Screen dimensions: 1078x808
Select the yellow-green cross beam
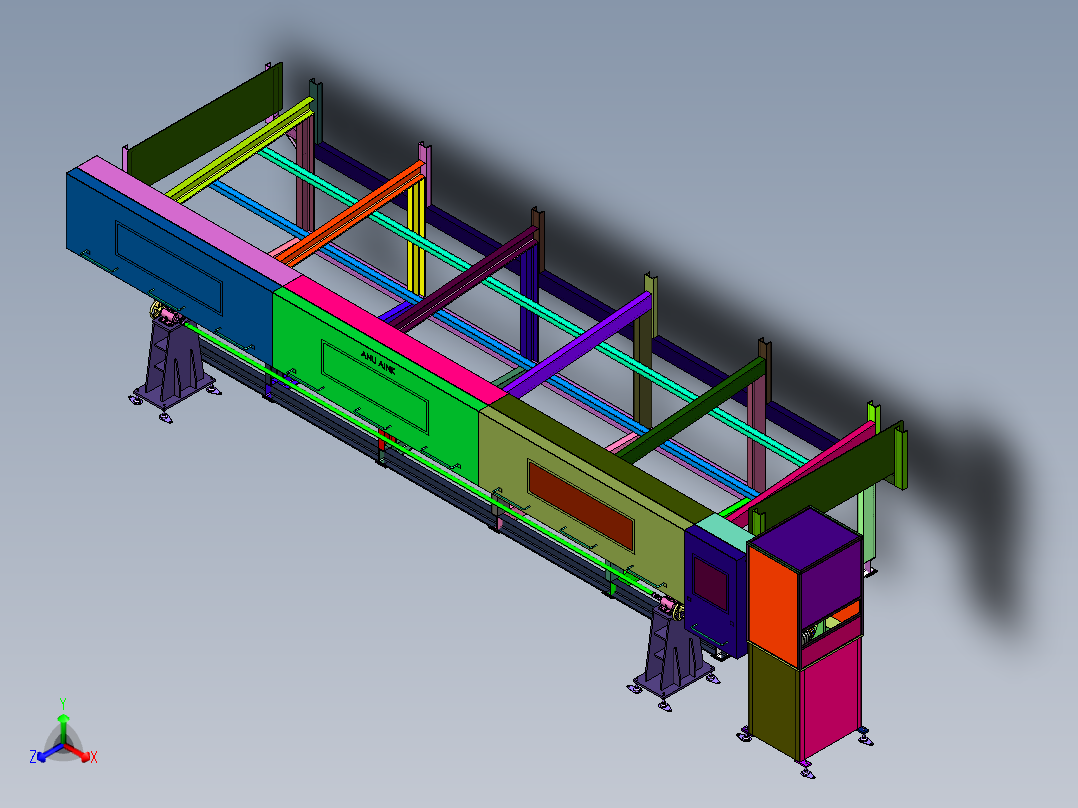coord(241,149)
